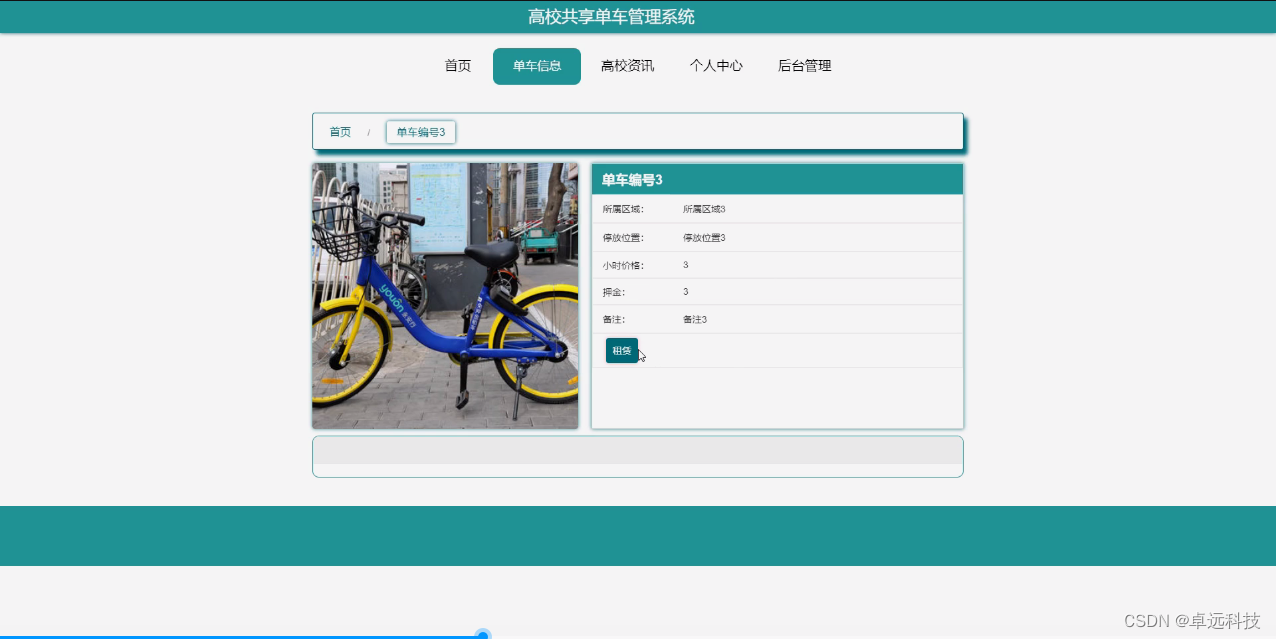Click the 租赁 rental button
The height and width of the screenshot is (639, 1276).
[x=621, y=350]
